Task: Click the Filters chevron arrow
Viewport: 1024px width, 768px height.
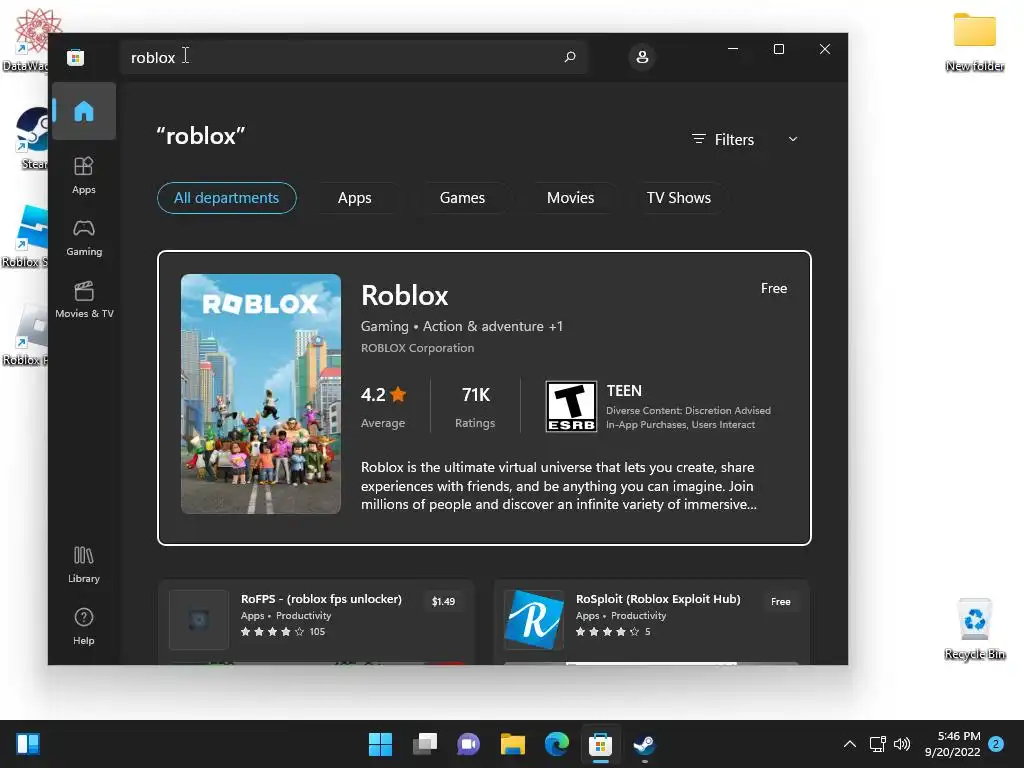Action: (793, 139)
